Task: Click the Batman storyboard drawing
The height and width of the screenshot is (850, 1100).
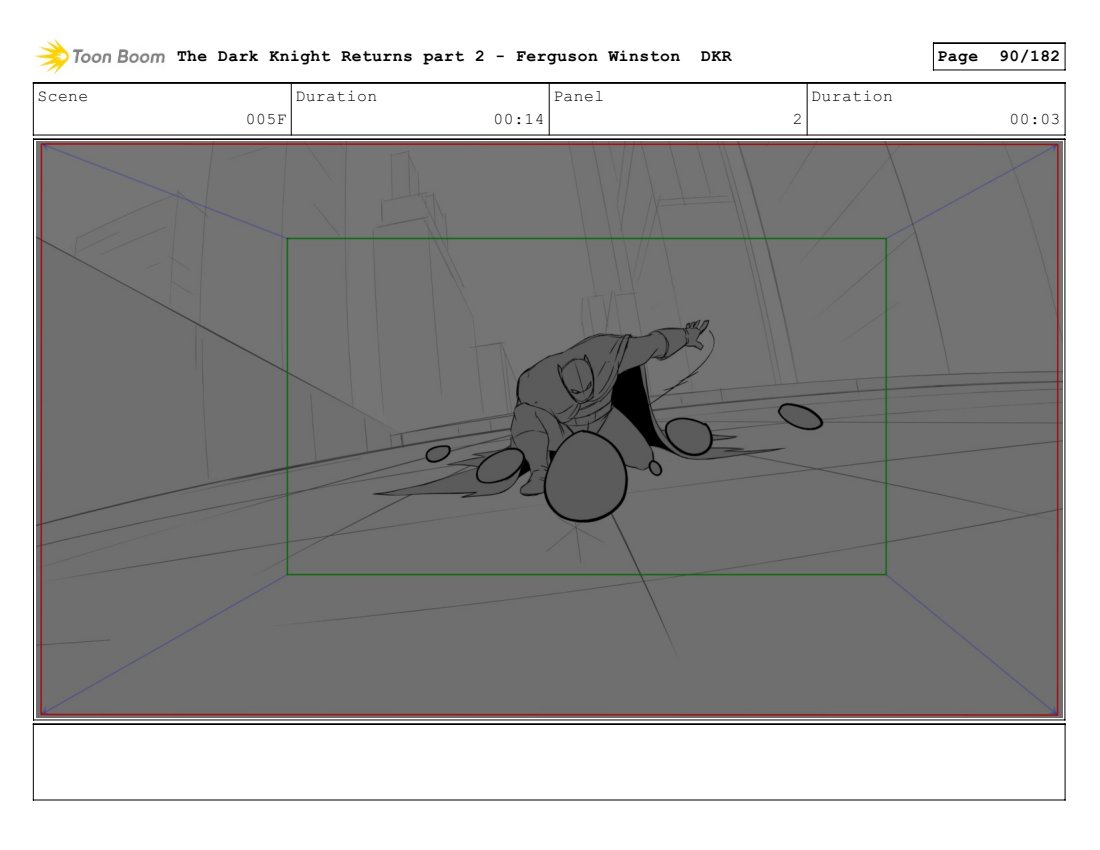Action: (549, 429)
